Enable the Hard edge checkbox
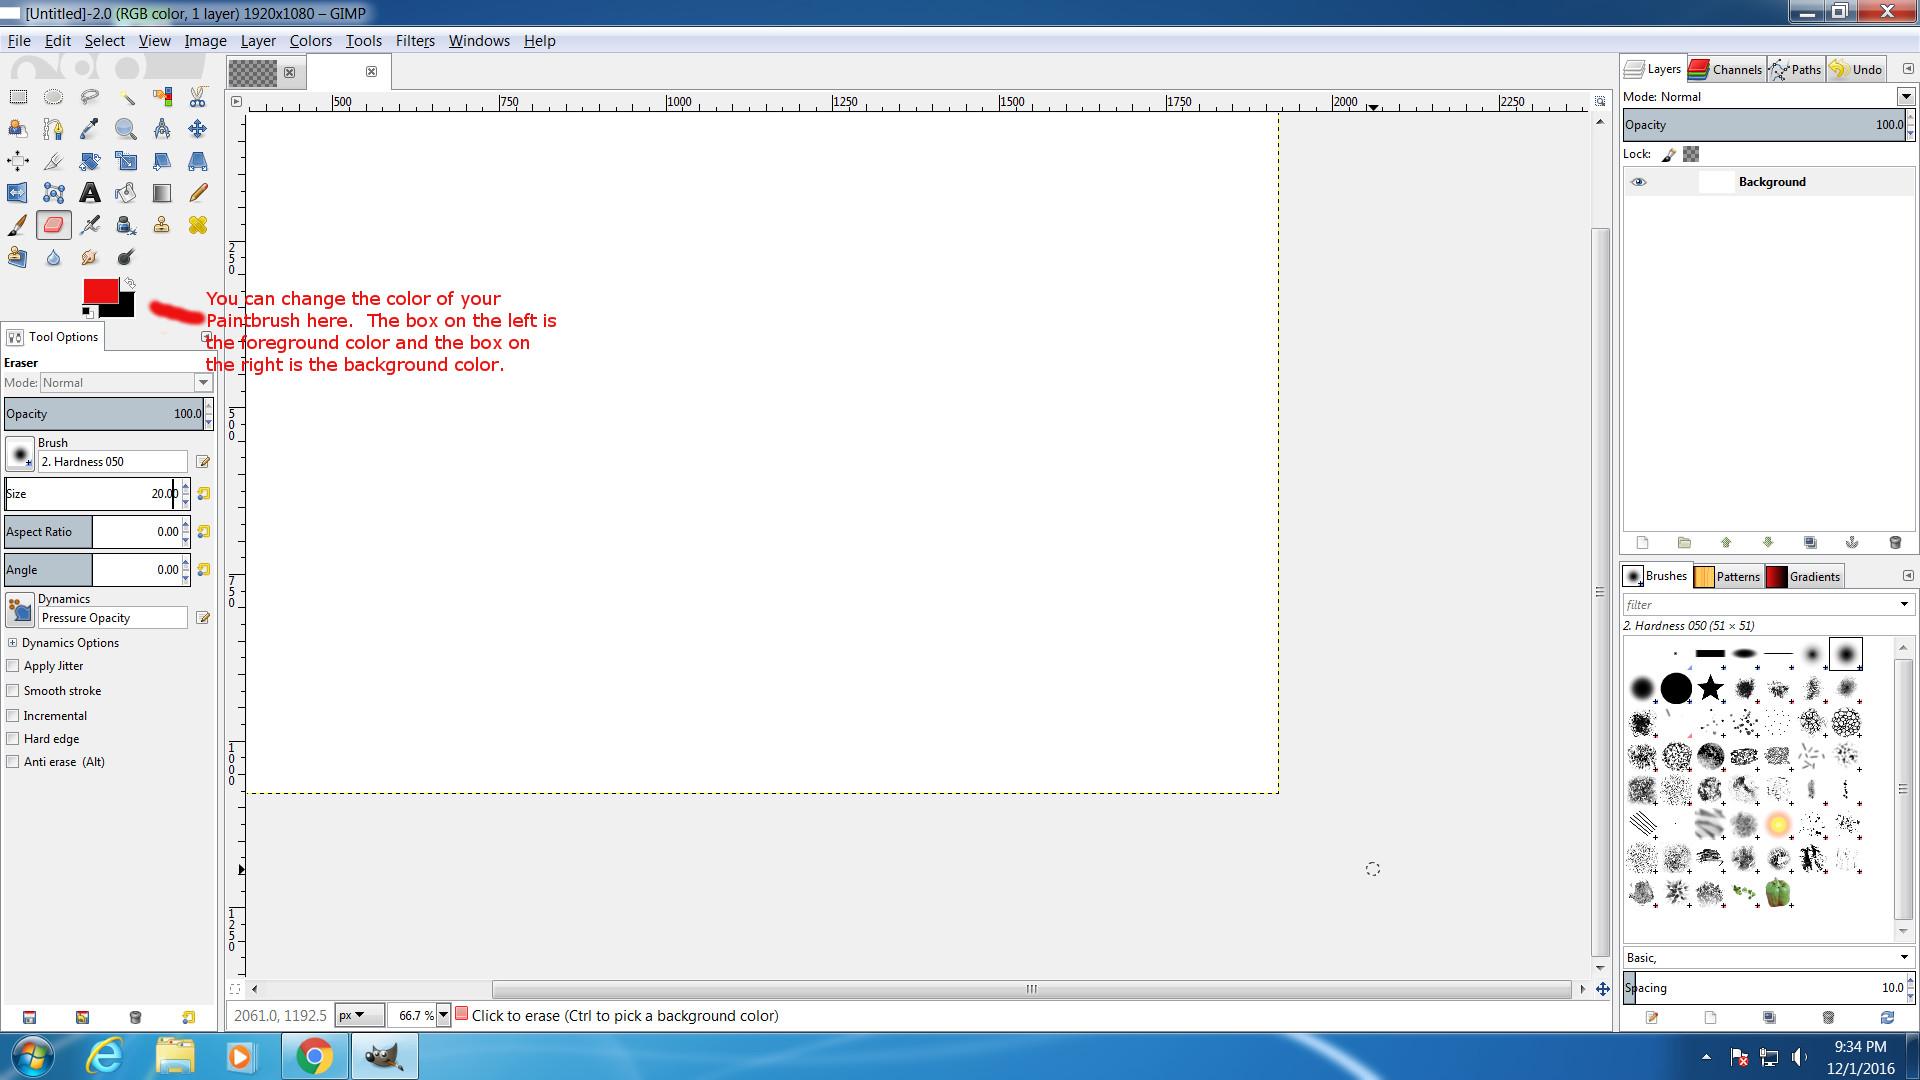The height and width of the screenshot is (1080, 1920). (x=13, y=739)
